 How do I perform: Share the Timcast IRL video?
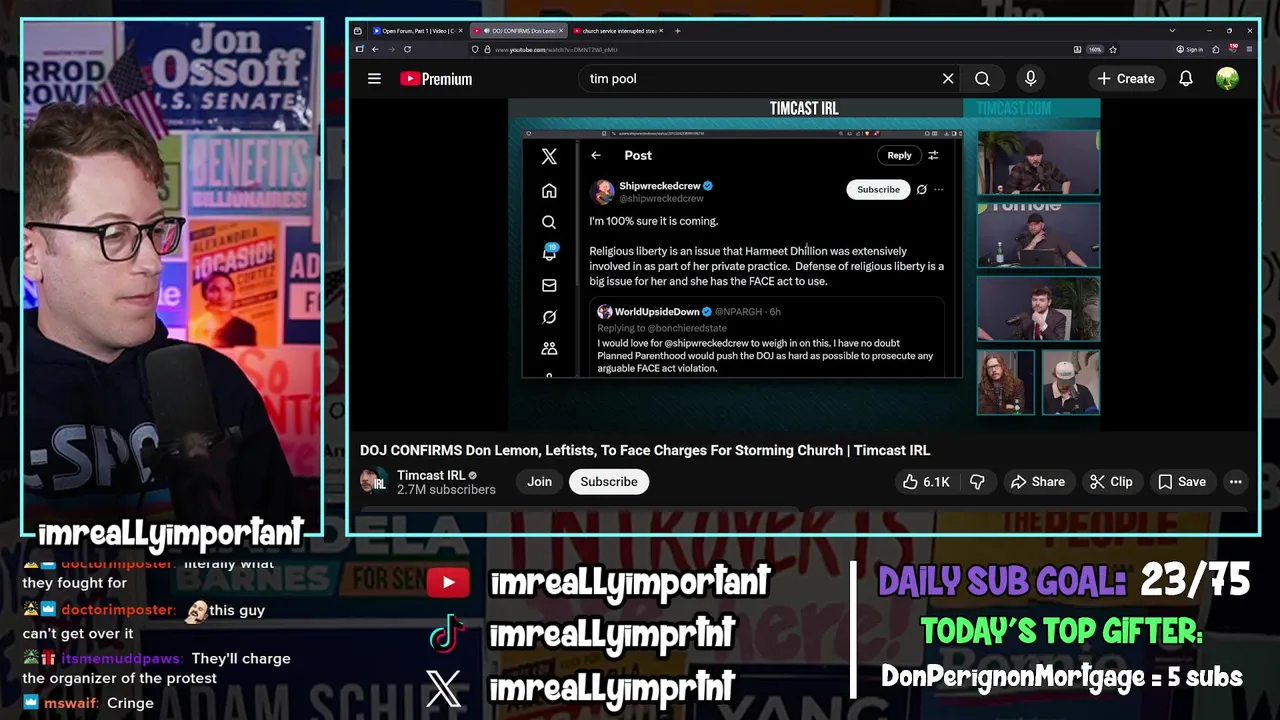(1038, 482)
